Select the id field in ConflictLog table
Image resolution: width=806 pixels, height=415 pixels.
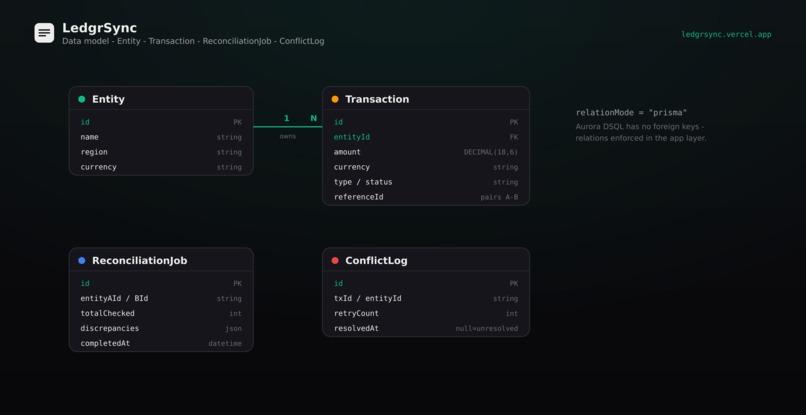pos(426,283)
